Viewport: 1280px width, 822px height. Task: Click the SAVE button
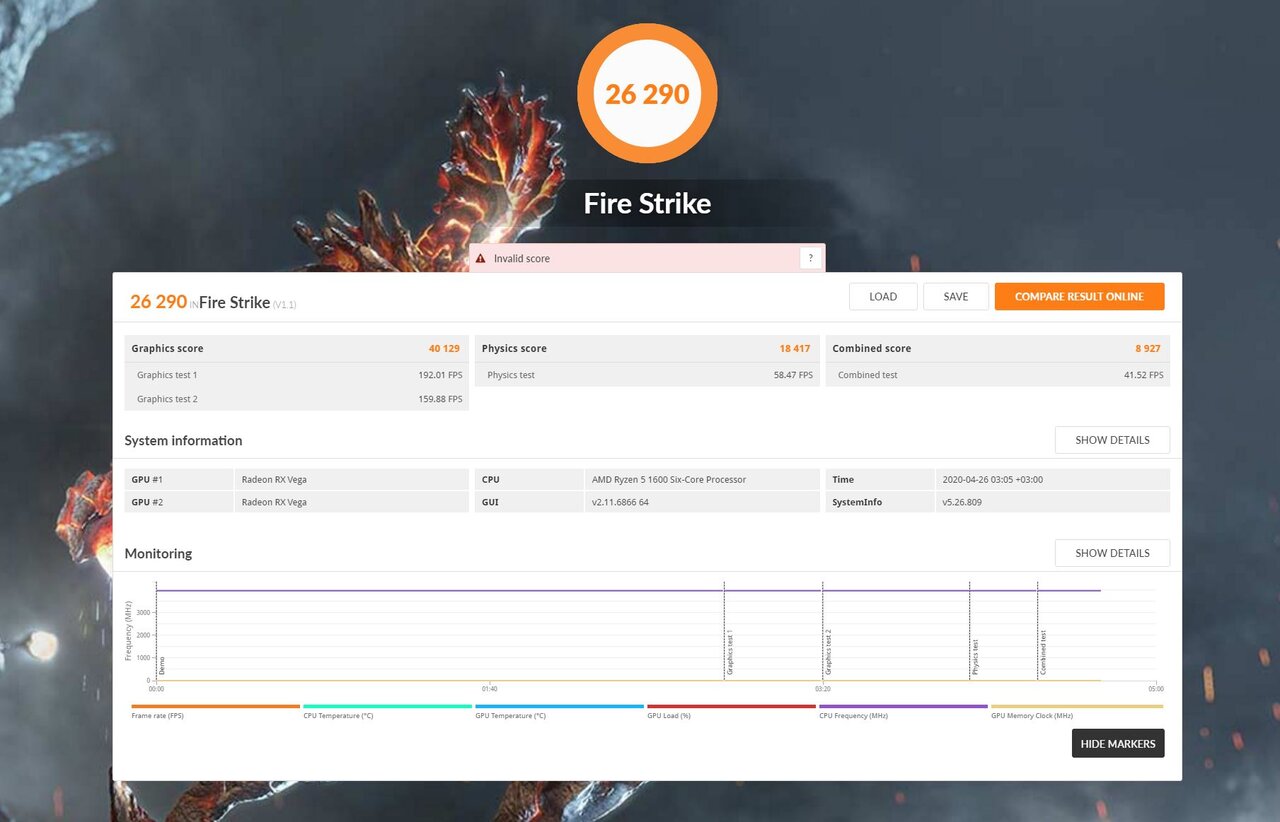[956, 296]
